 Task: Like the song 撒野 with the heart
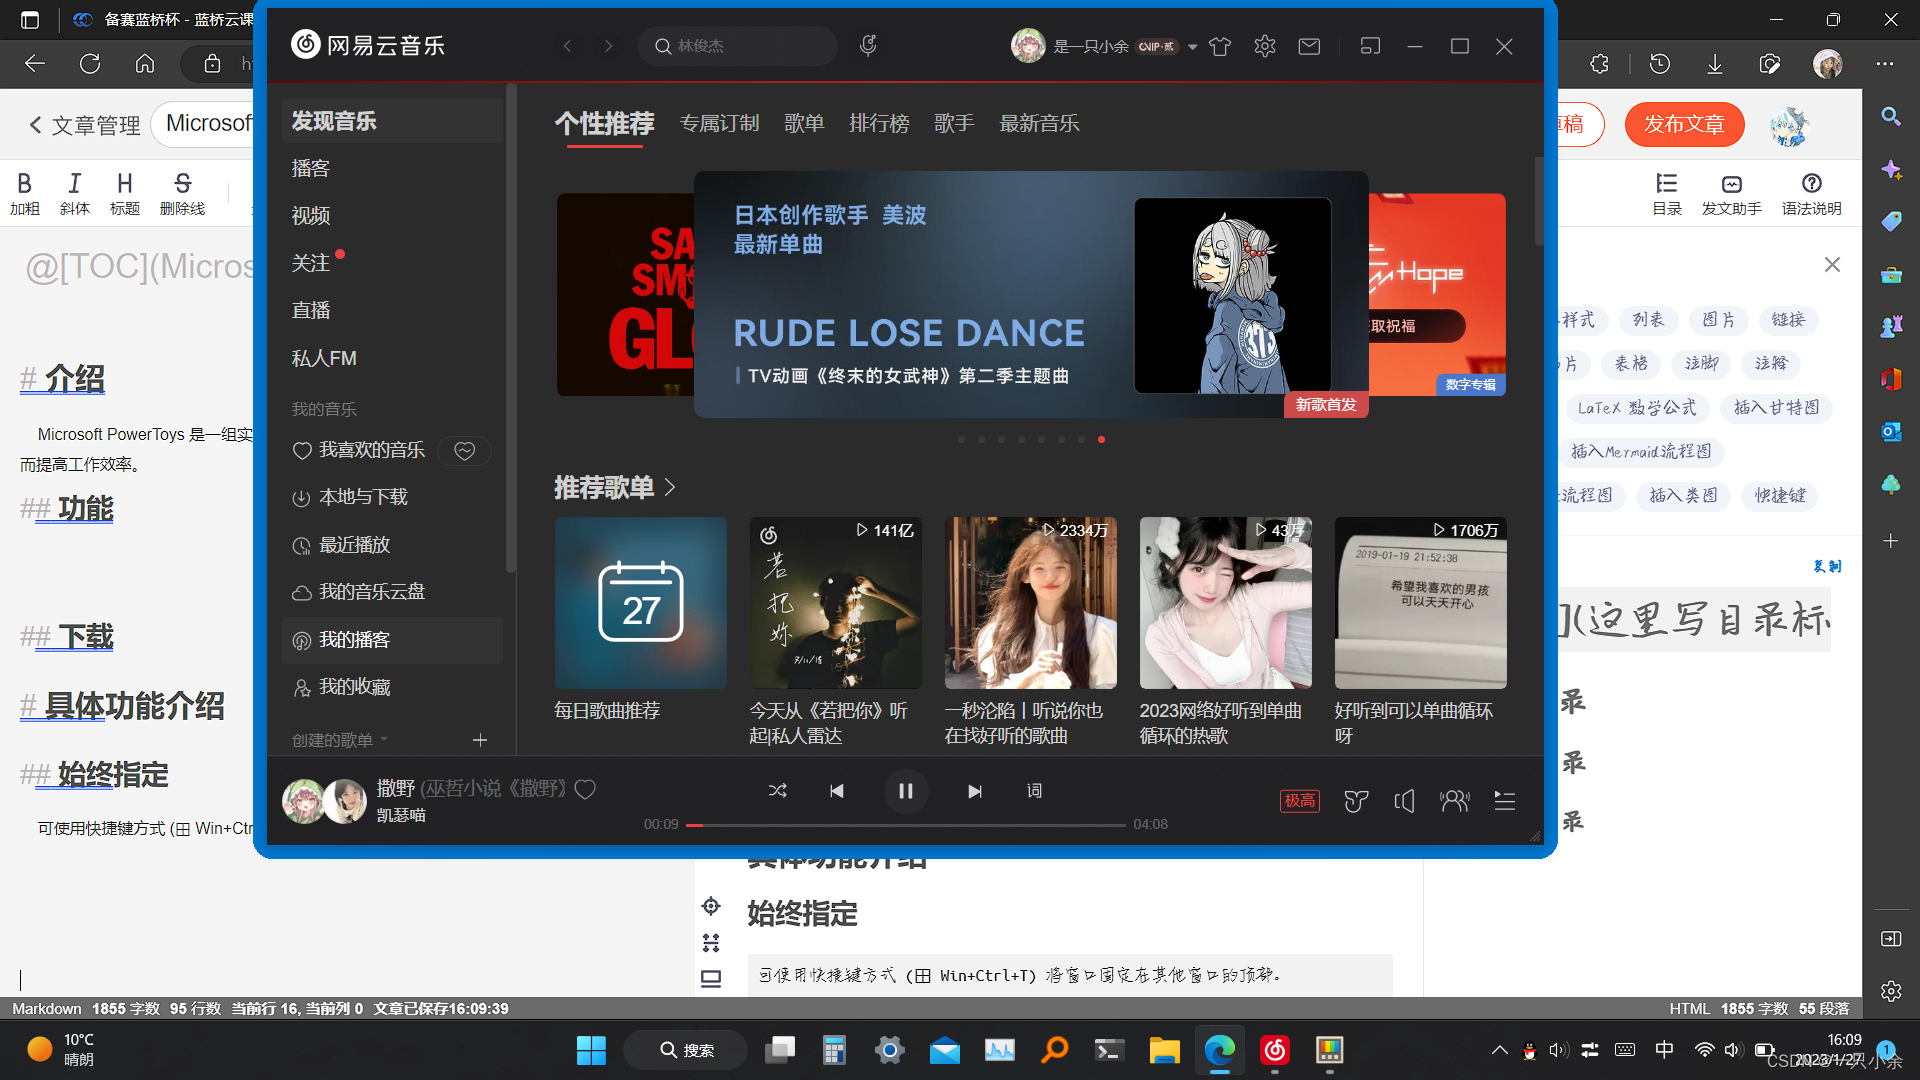click(585, 790)
